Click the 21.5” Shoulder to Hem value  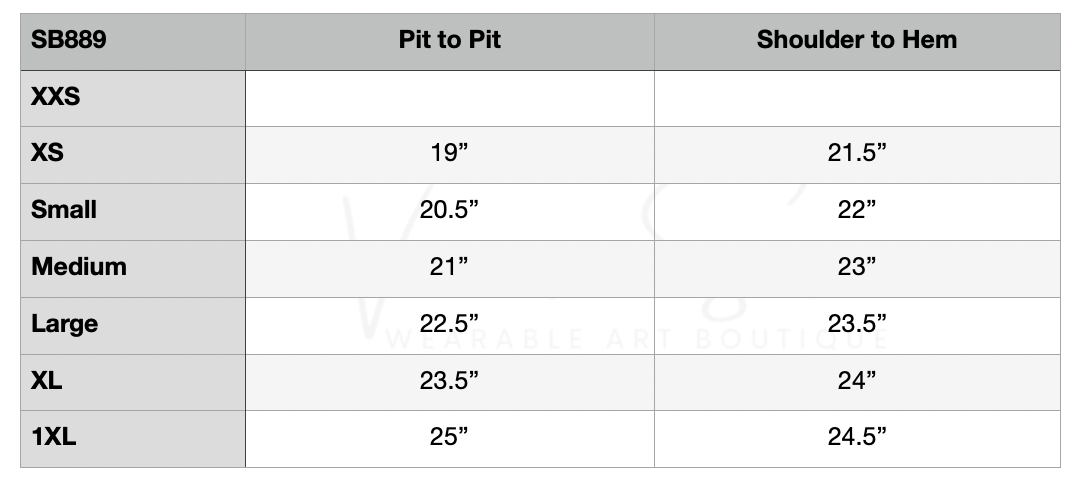pos(857,155)
